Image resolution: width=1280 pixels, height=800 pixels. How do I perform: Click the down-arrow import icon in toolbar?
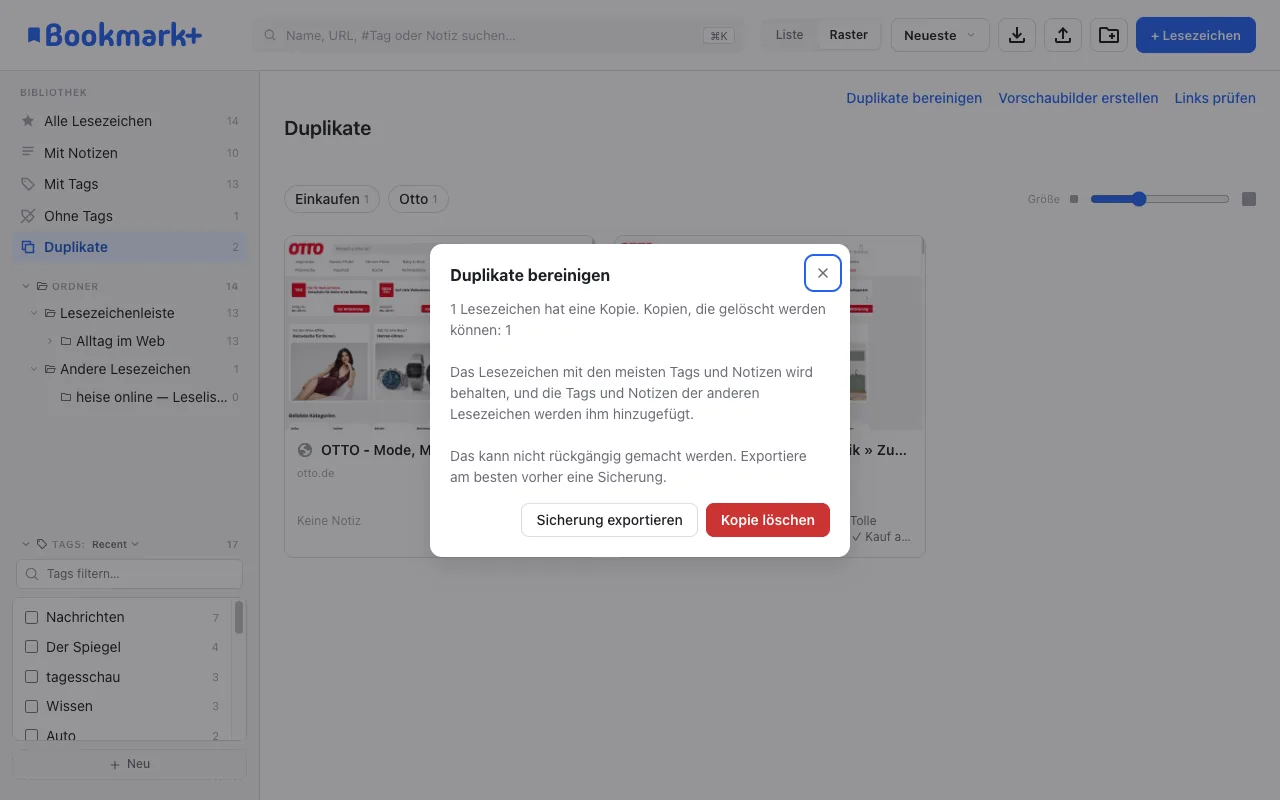click(1017, 35)
